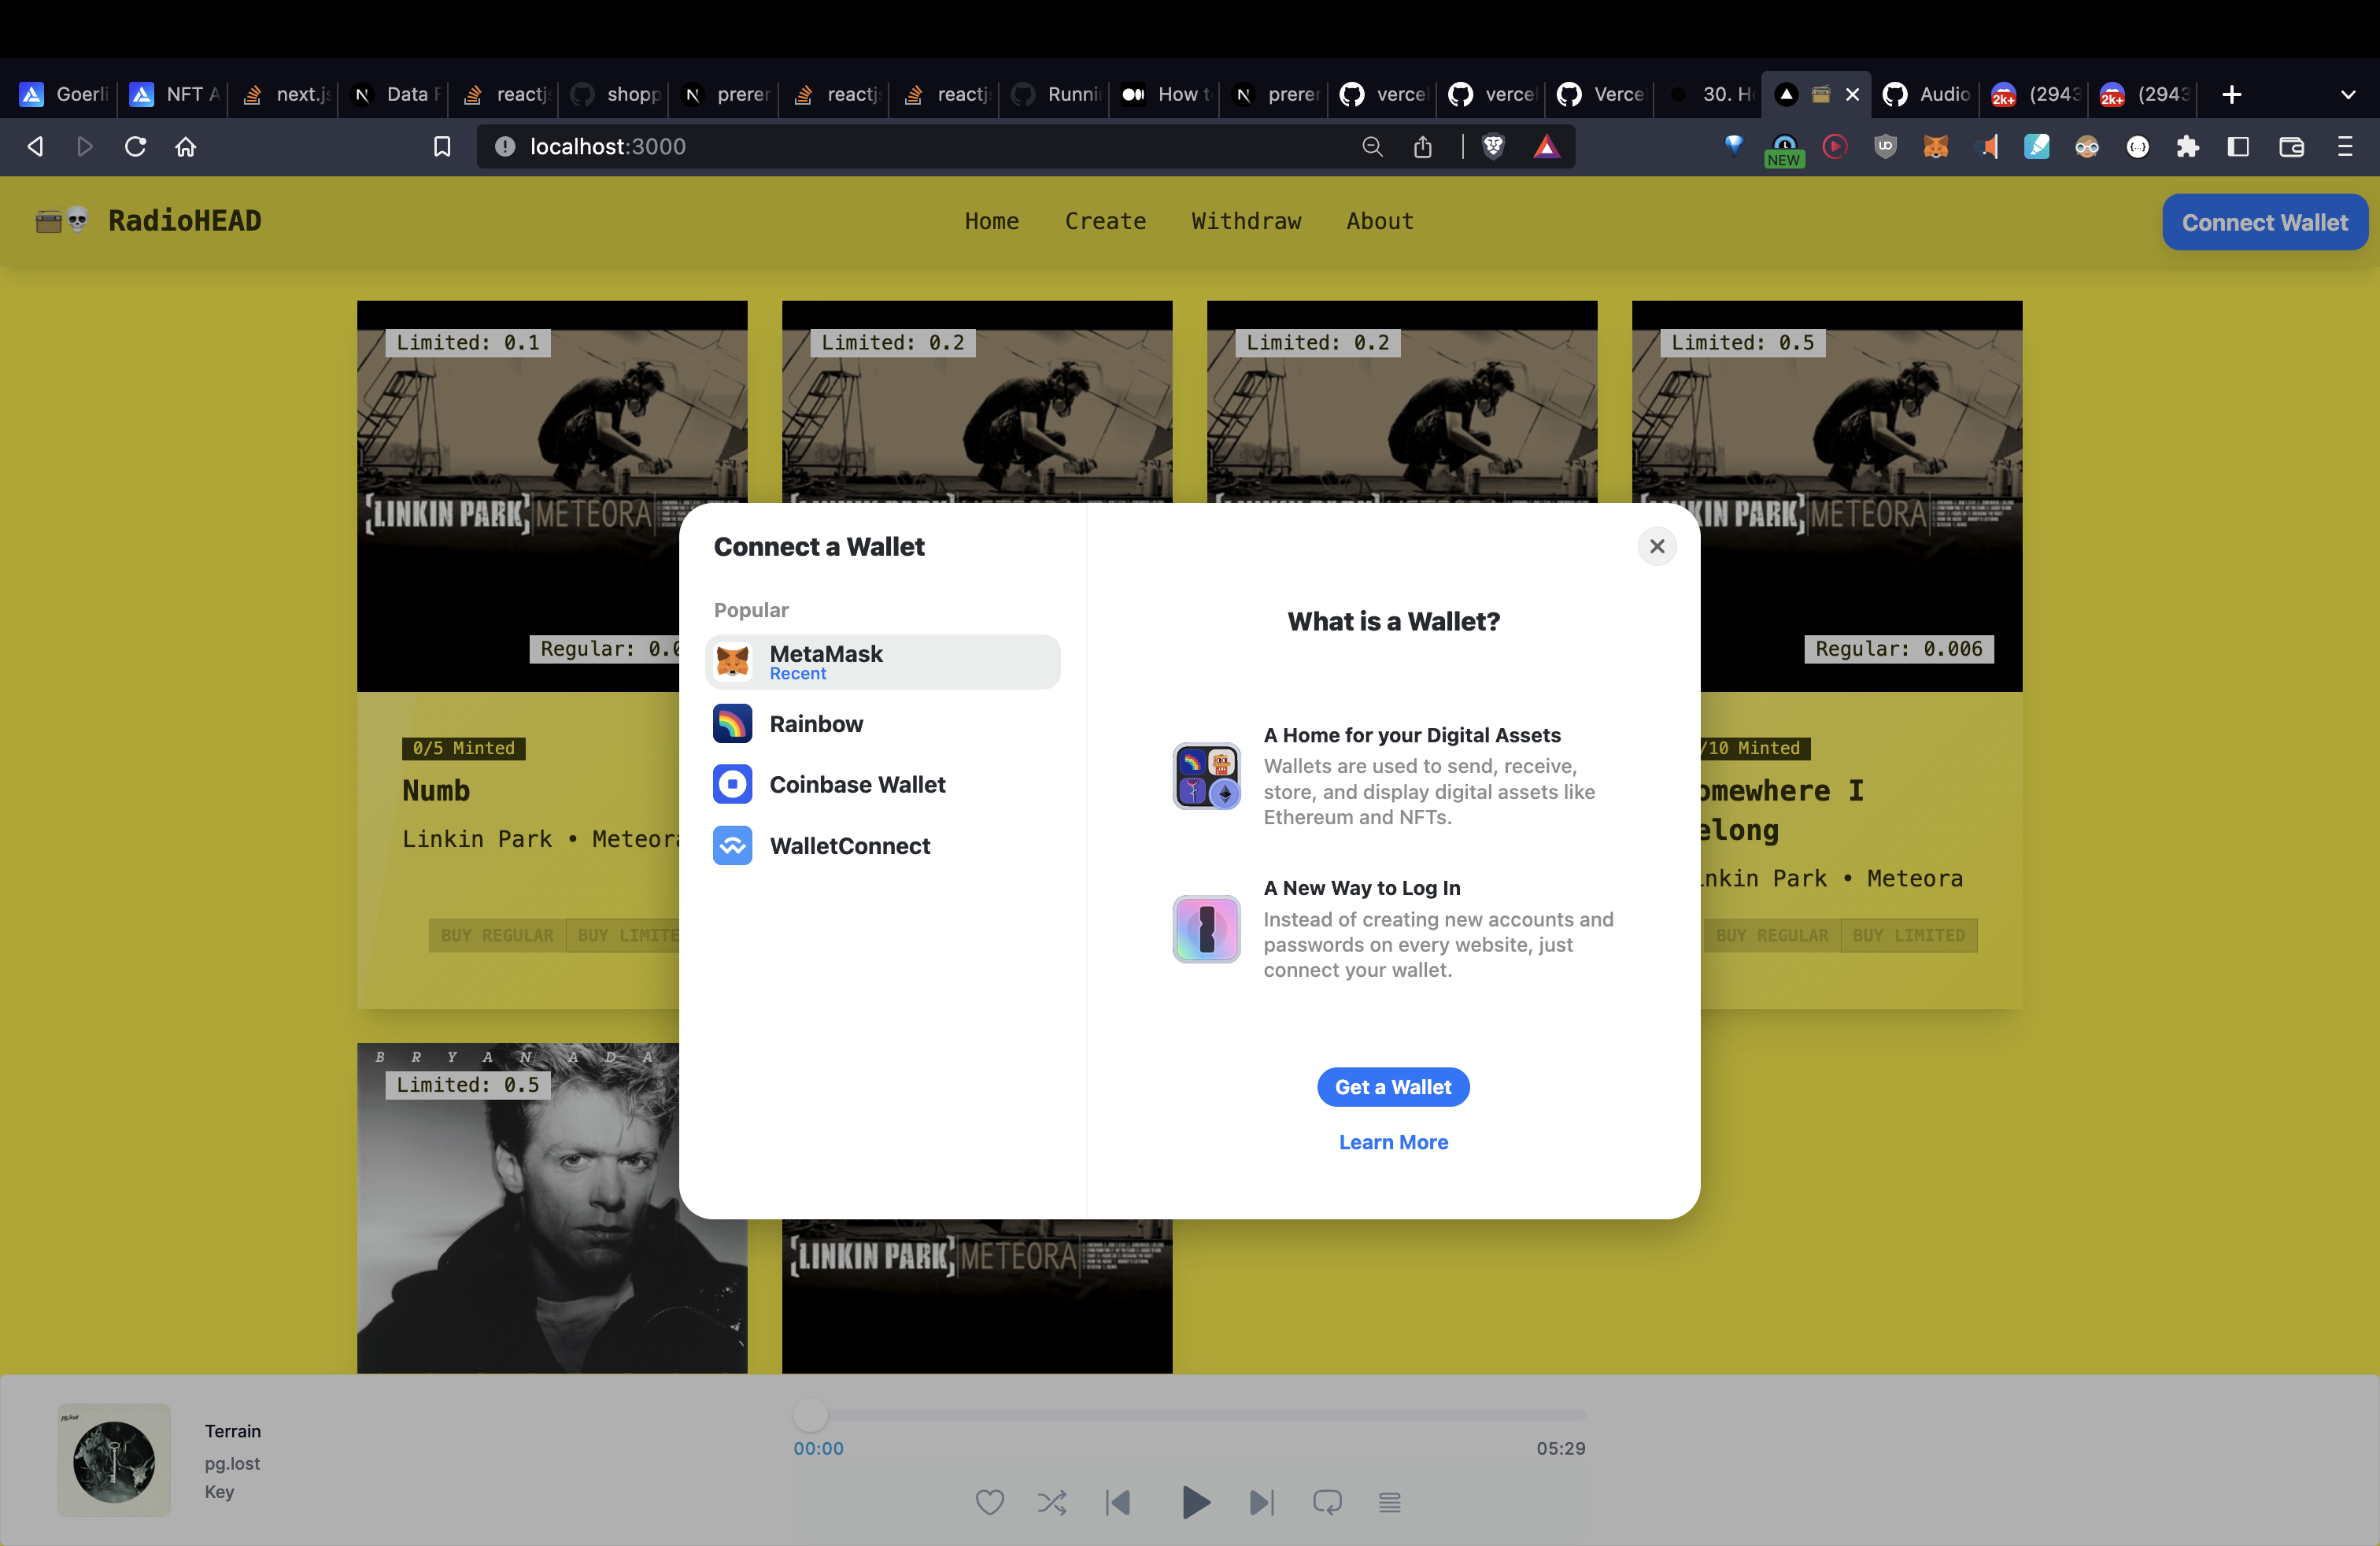Choose Rainbow wallet from list
The image size is (2380, 1546).
pos(815,723)
